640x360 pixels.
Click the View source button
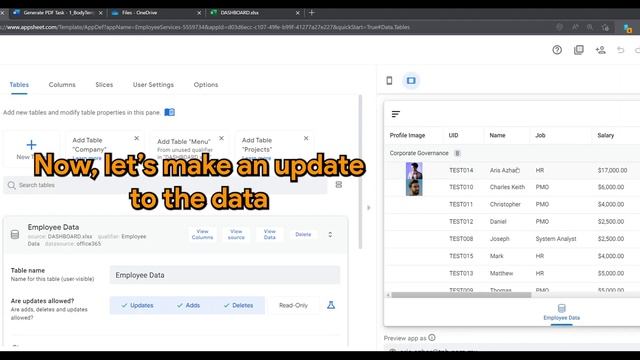pyautogui.click(x=236, y=234)
